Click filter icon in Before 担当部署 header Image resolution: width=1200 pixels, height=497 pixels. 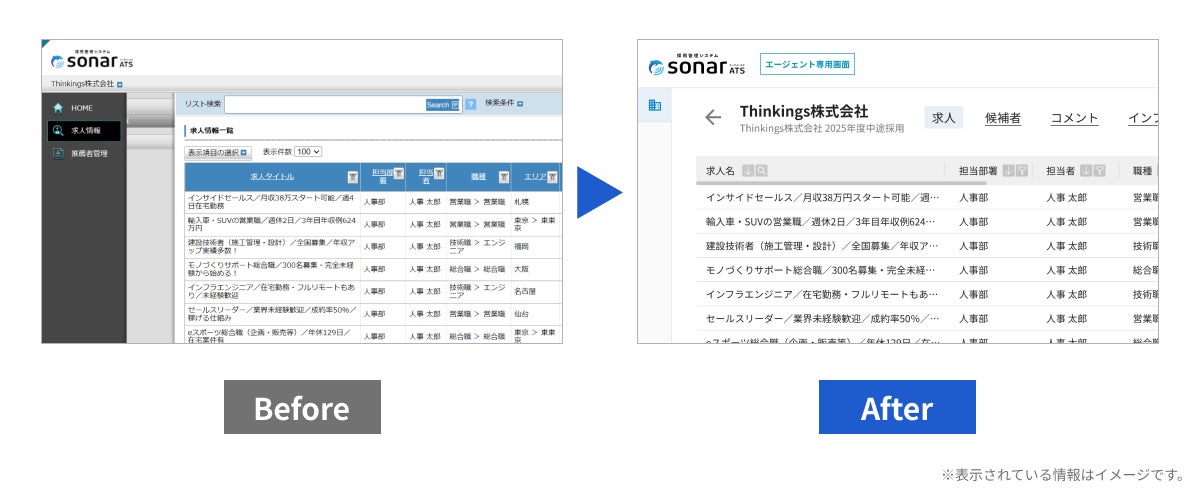398,174
